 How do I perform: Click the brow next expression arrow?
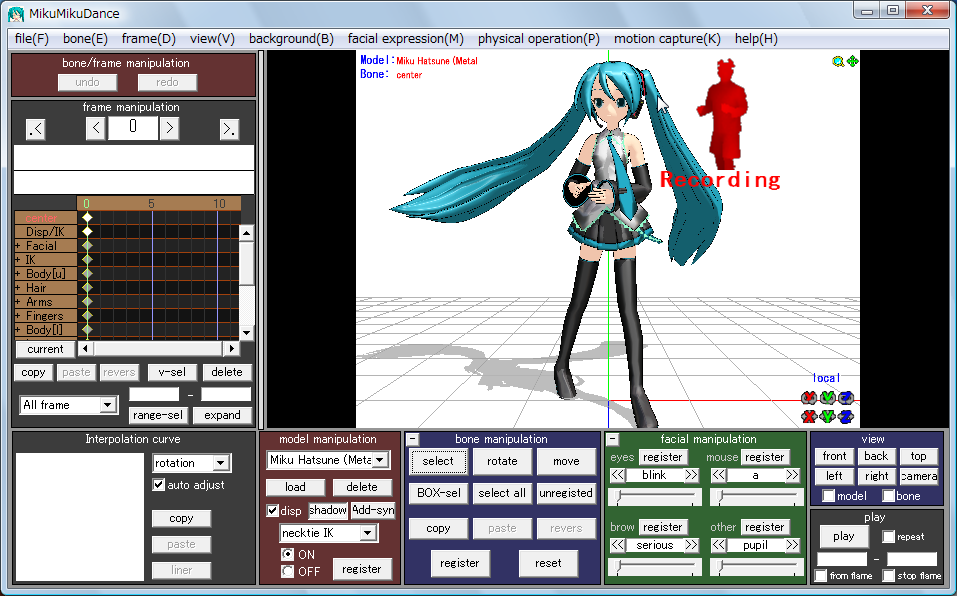tap(691, 545)
